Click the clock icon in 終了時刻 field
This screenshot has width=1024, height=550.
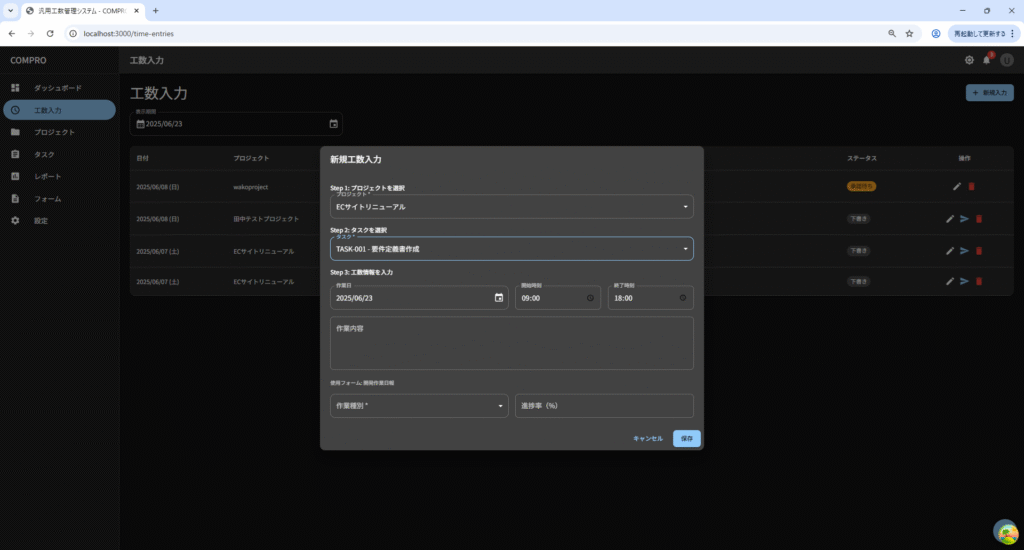coord(683,298)
